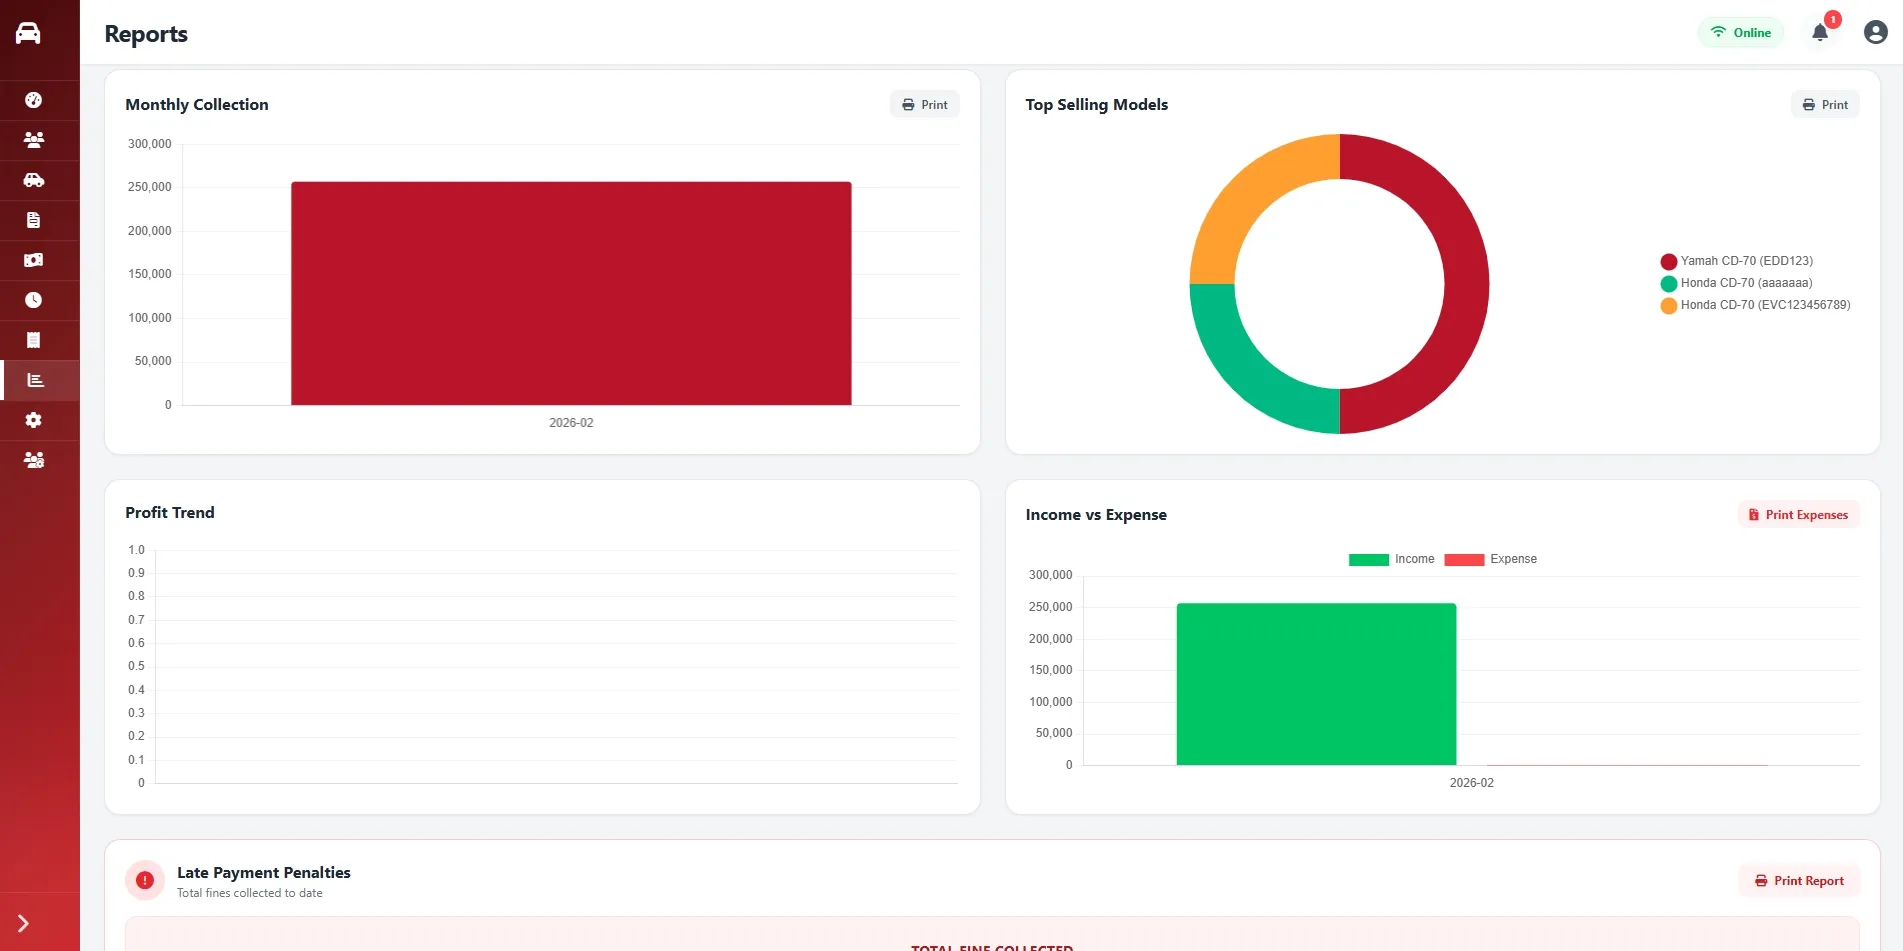Viewport: 1903px width, 951px height.
Task: Click the Print Expenses button
Action: pos(1798,515)
